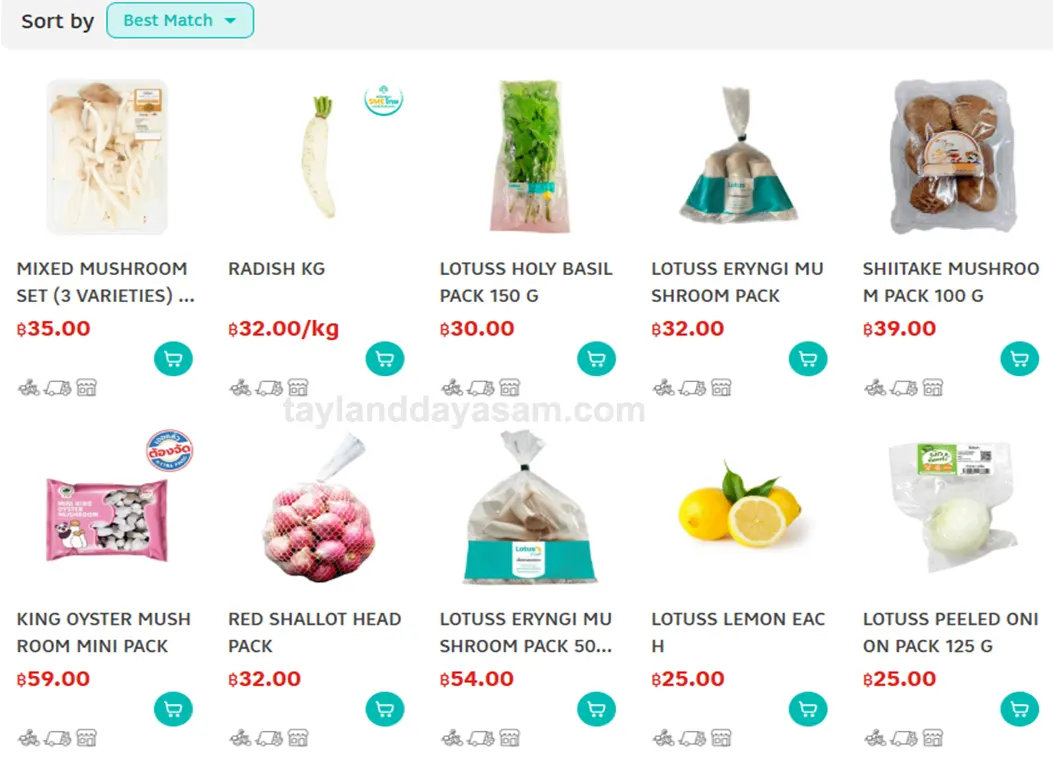Screen dimensions: 1053x775
Task: Open the Best Match sort dropdown
Action: click(x=180, y=20)
